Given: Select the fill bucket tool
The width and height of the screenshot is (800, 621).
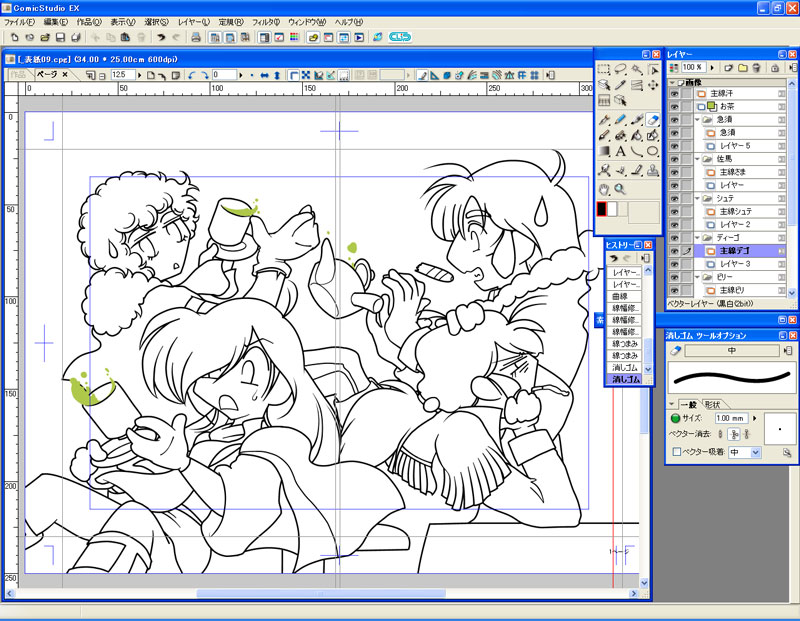Looking at the screenshot, I should click(x=637, y=136).
